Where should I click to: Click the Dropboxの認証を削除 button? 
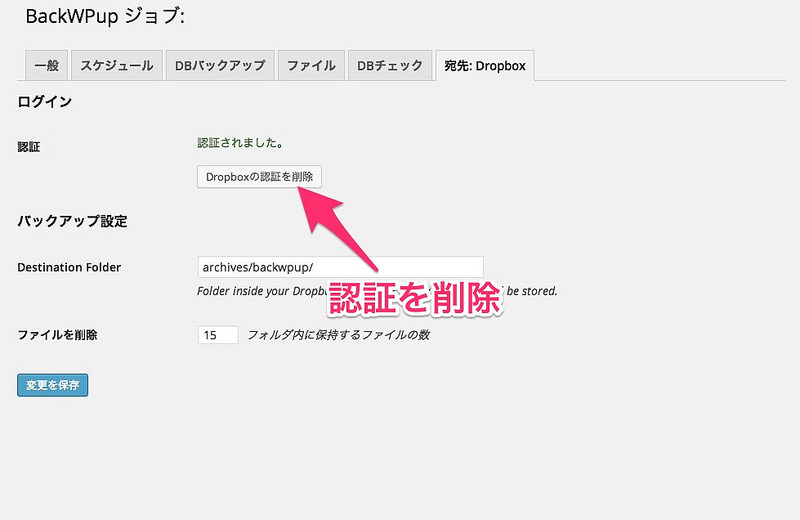click(259, 177)
